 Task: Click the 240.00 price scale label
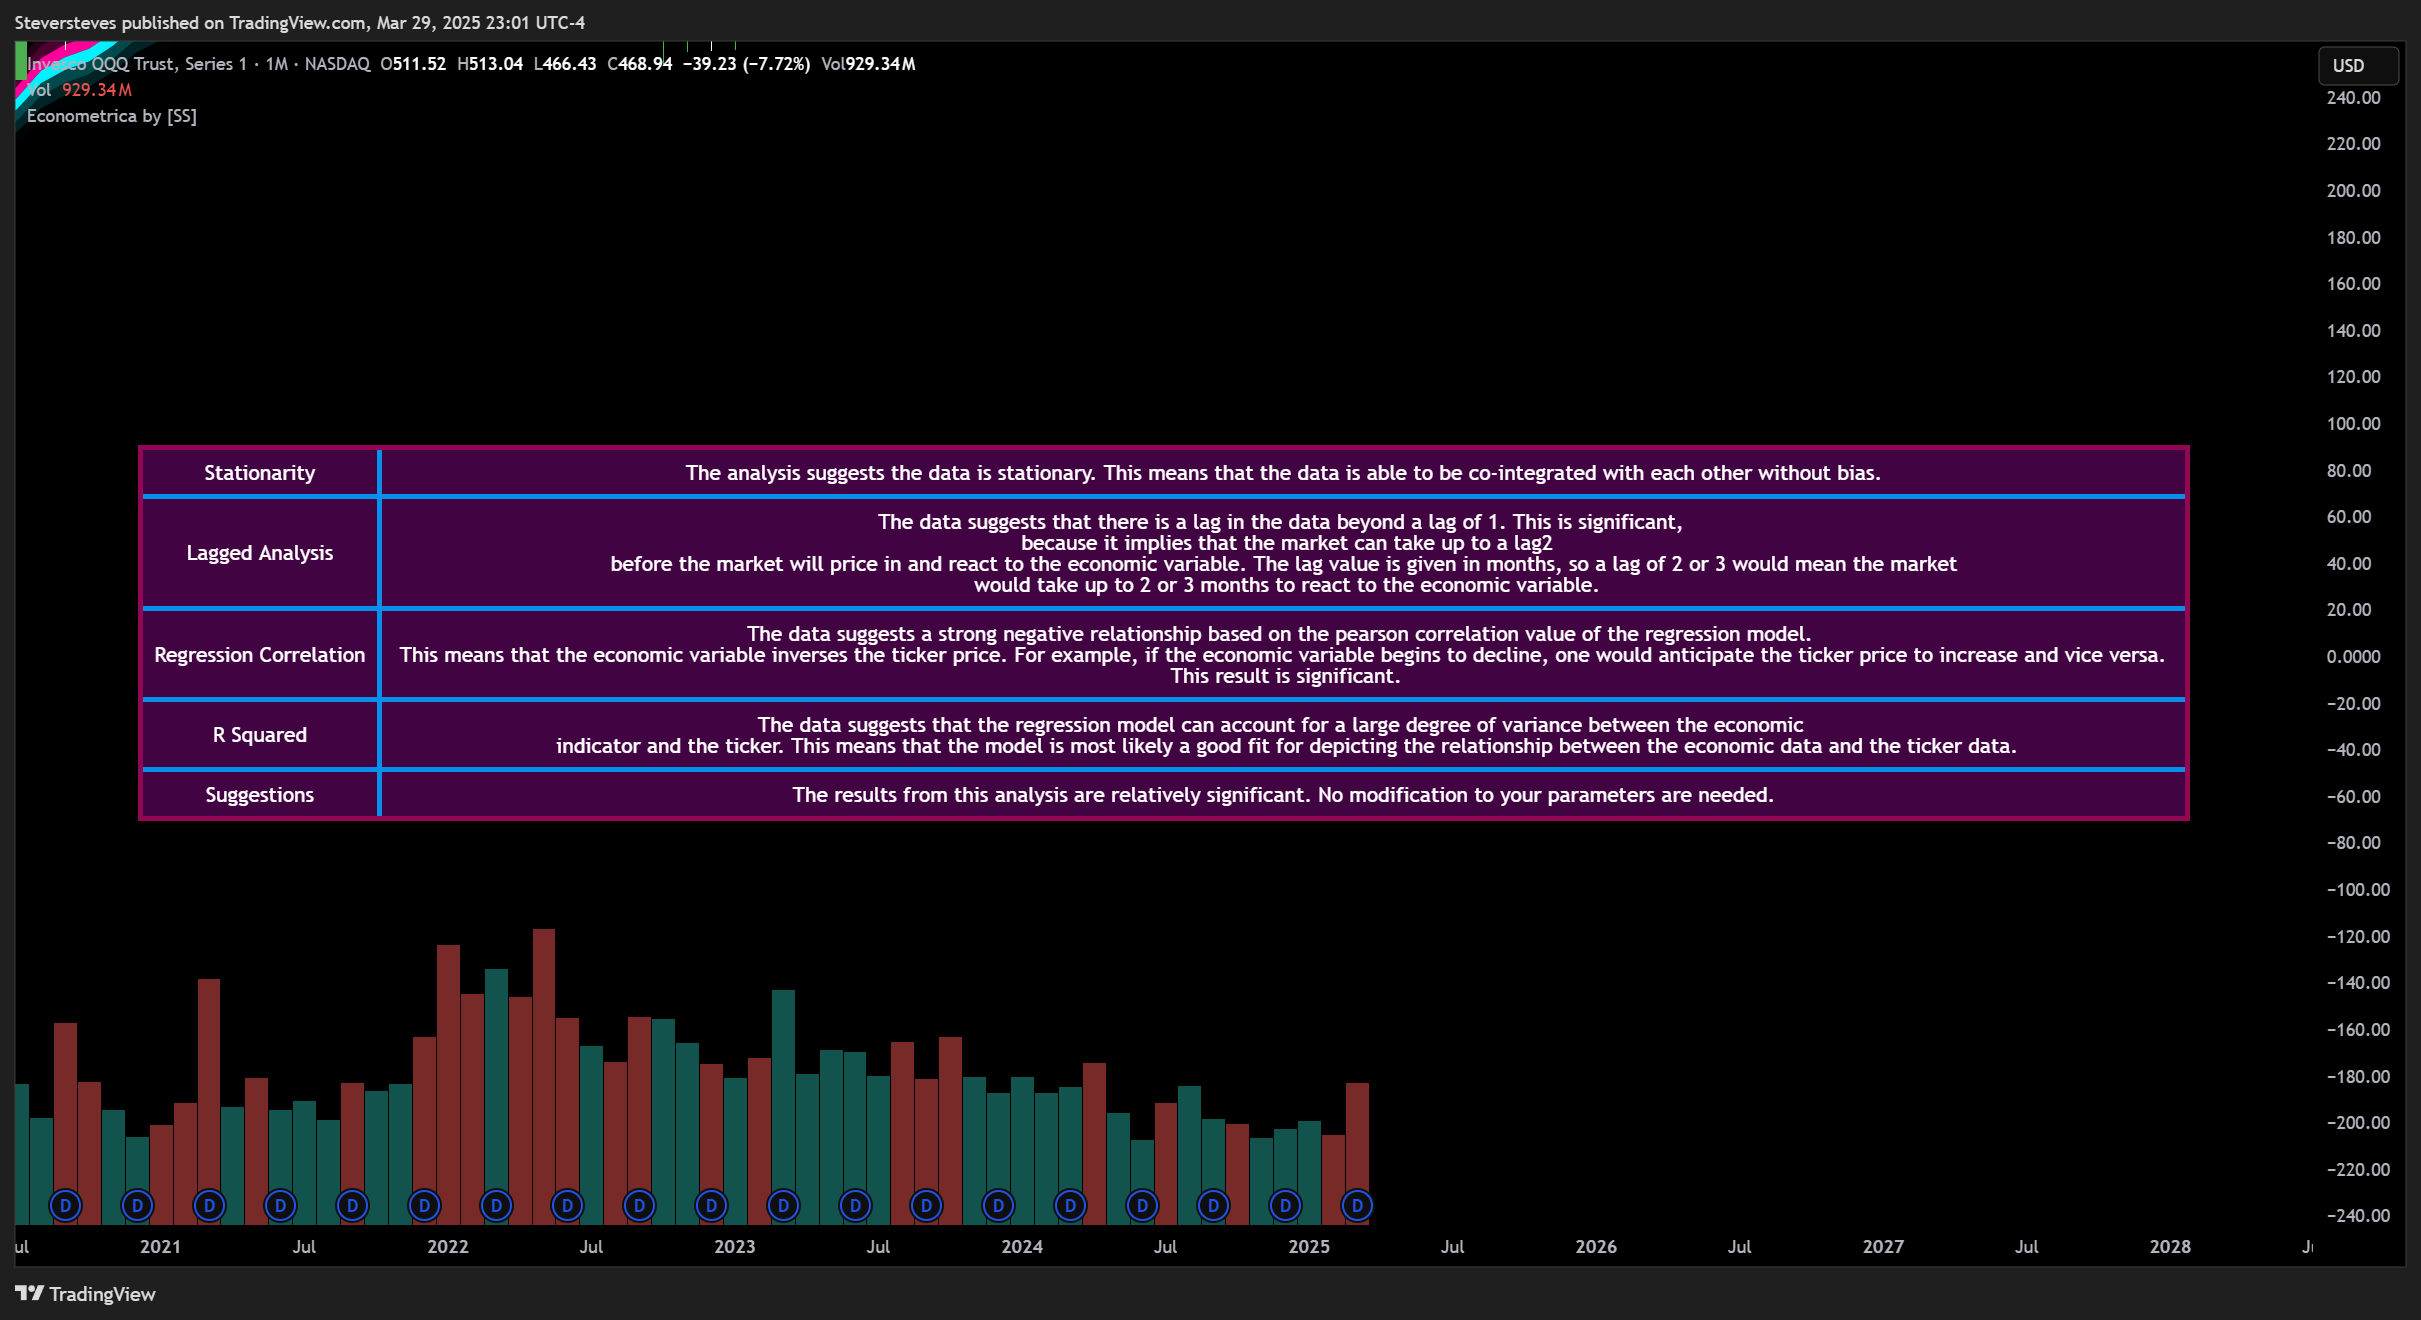(x=2354, y=98)
